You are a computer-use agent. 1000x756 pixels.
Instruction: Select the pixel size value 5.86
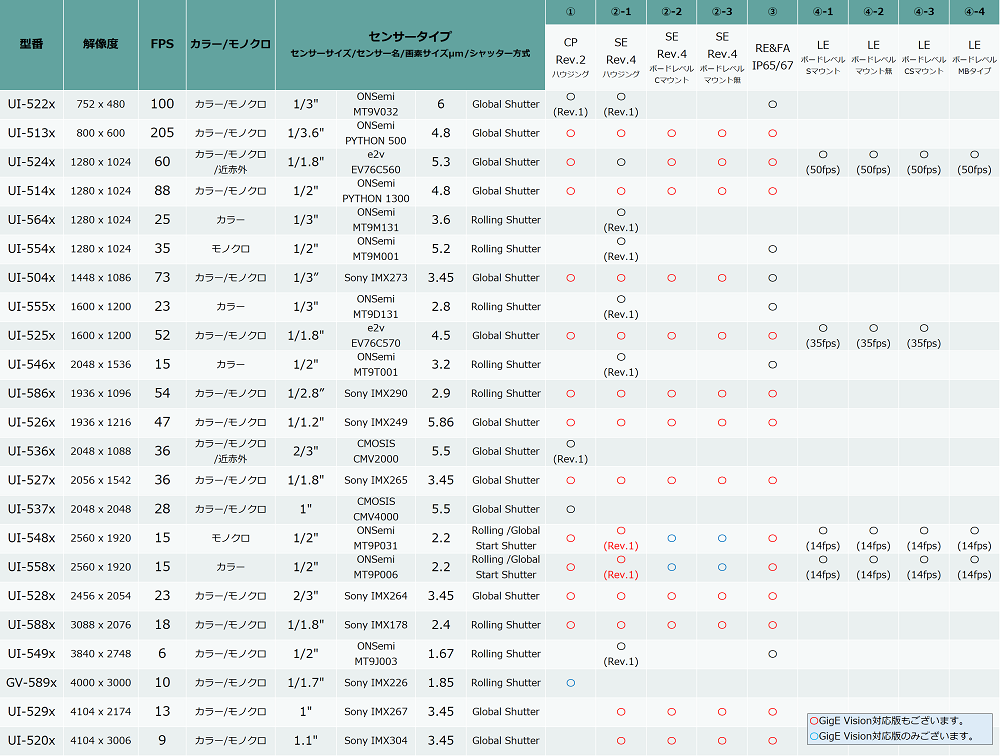pyautogui.click(x=441, y=422)
